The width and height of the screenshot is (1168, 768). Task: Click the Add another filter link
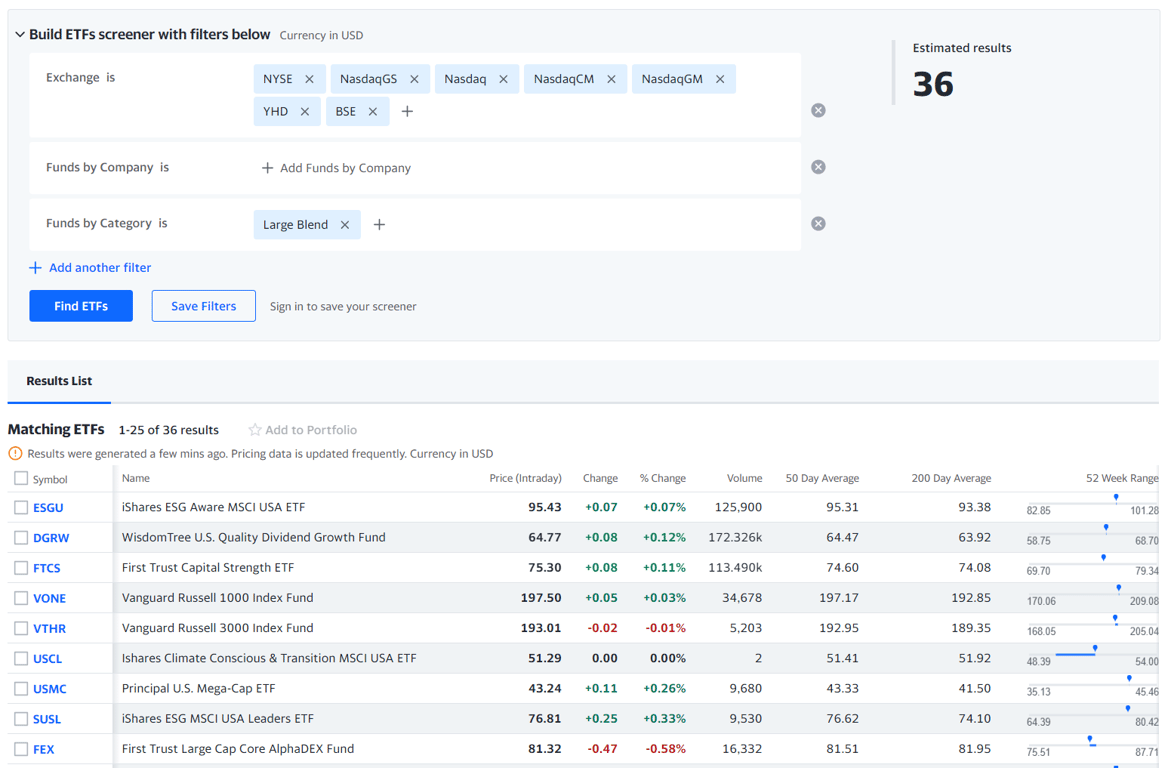tap(90, 267)
